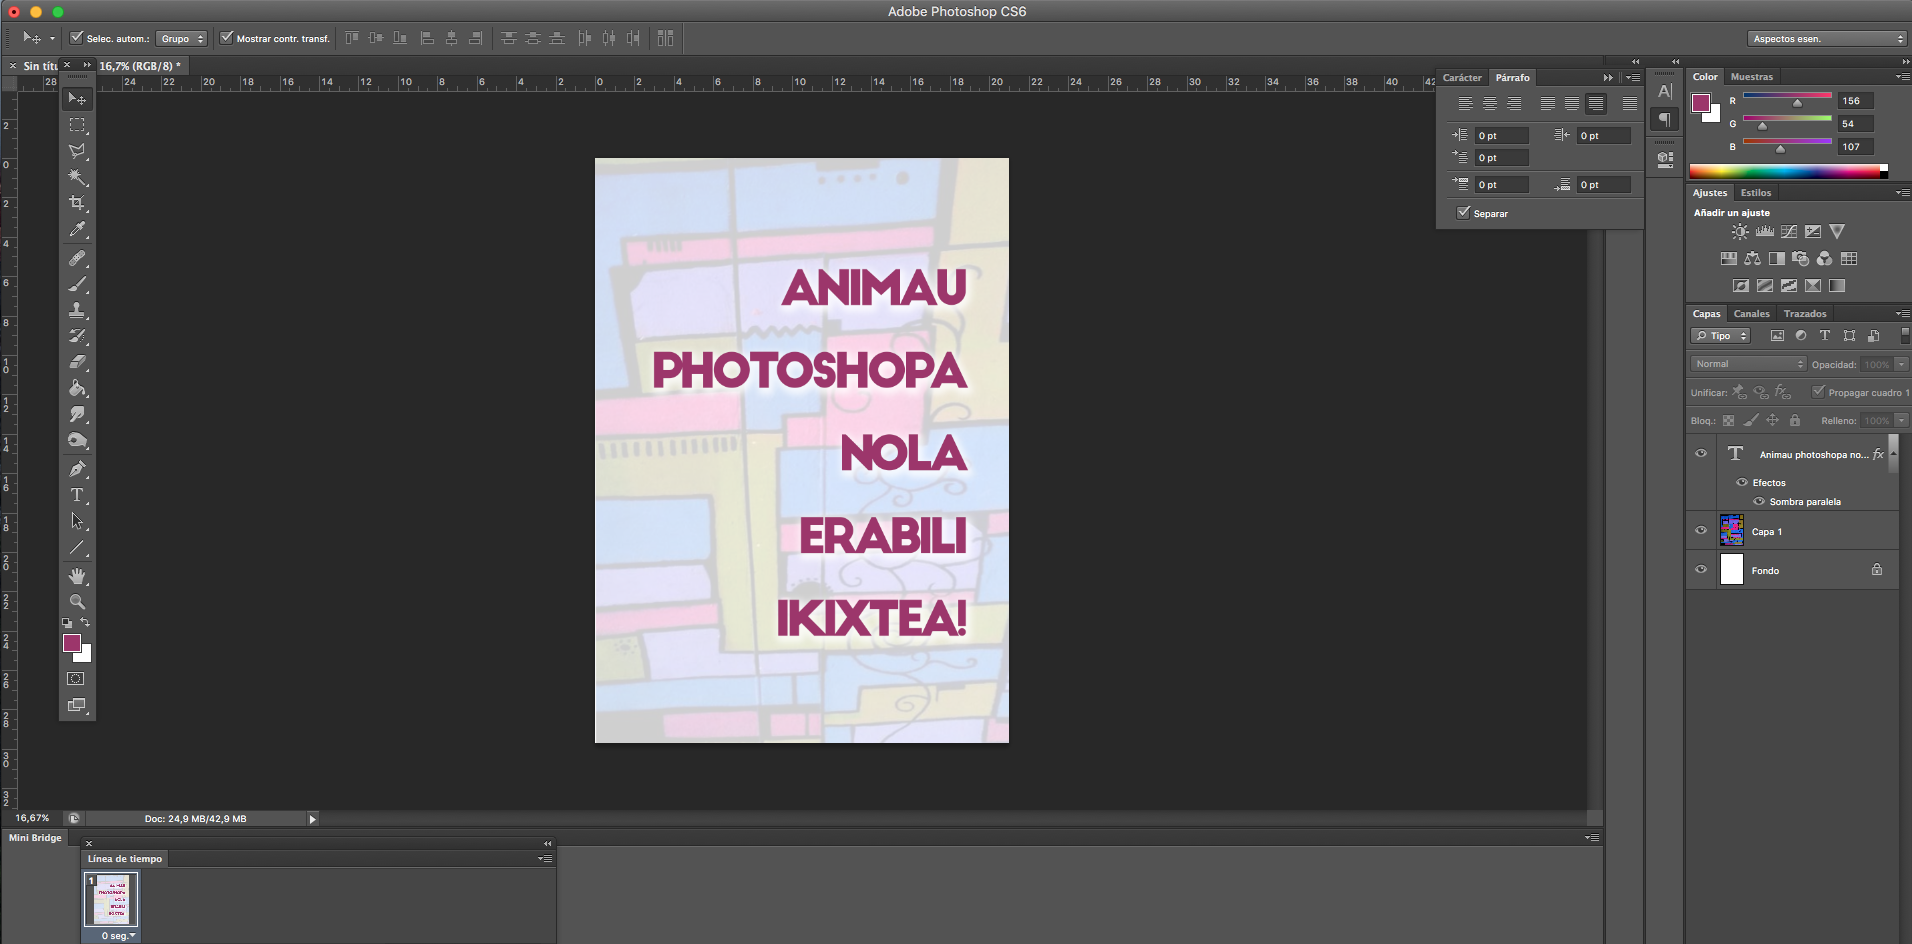Hide the Fondo layer
The height and width of the screenshot is (944, 1912).
1701,570
